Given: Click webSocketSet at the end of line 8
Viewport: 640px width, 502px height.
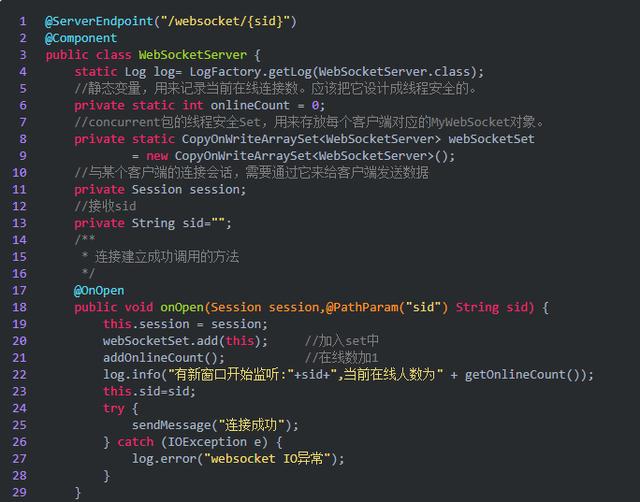Looking at the screenshot, I should pos(491,139).
